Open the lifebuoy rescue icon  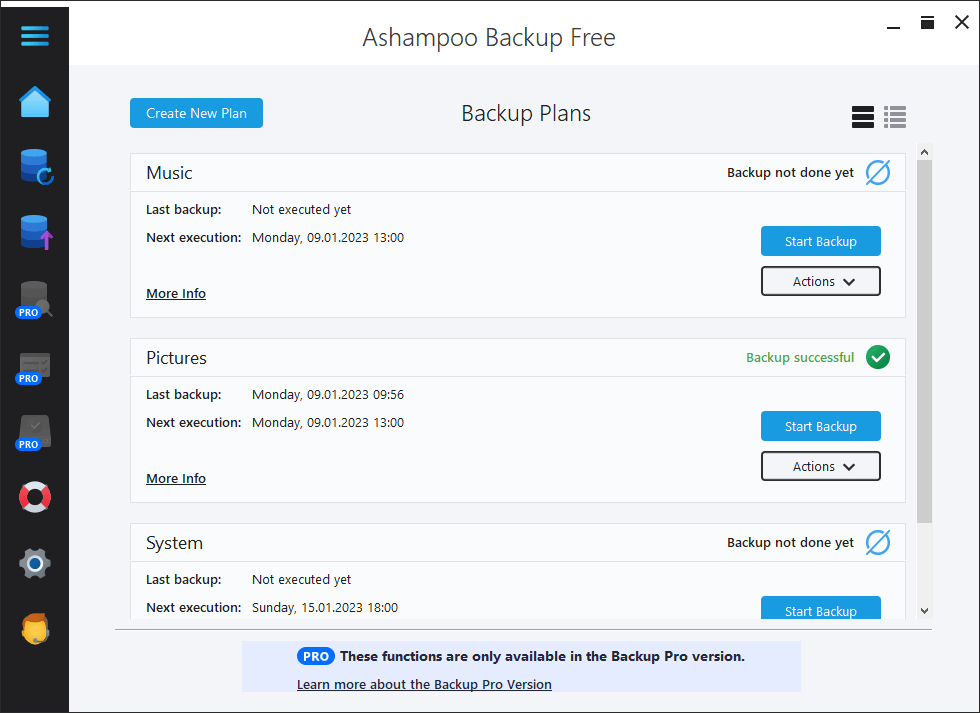(35, 497)
